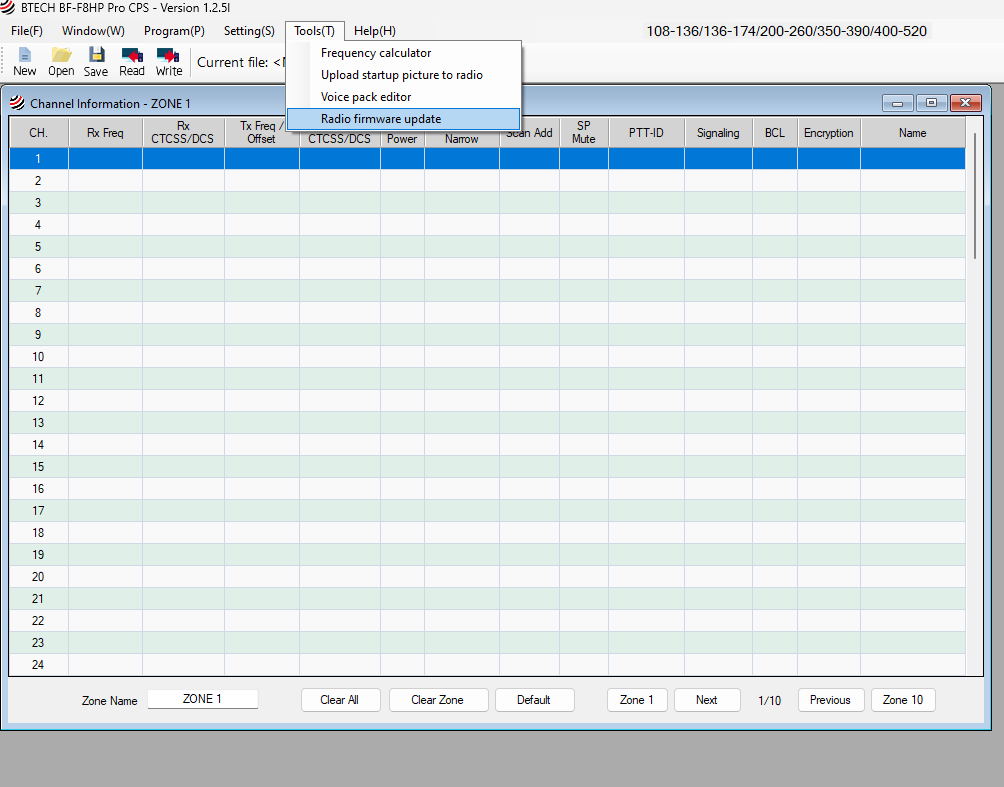
Task: Open the Voice pack editor
Action: pos(366,97)
